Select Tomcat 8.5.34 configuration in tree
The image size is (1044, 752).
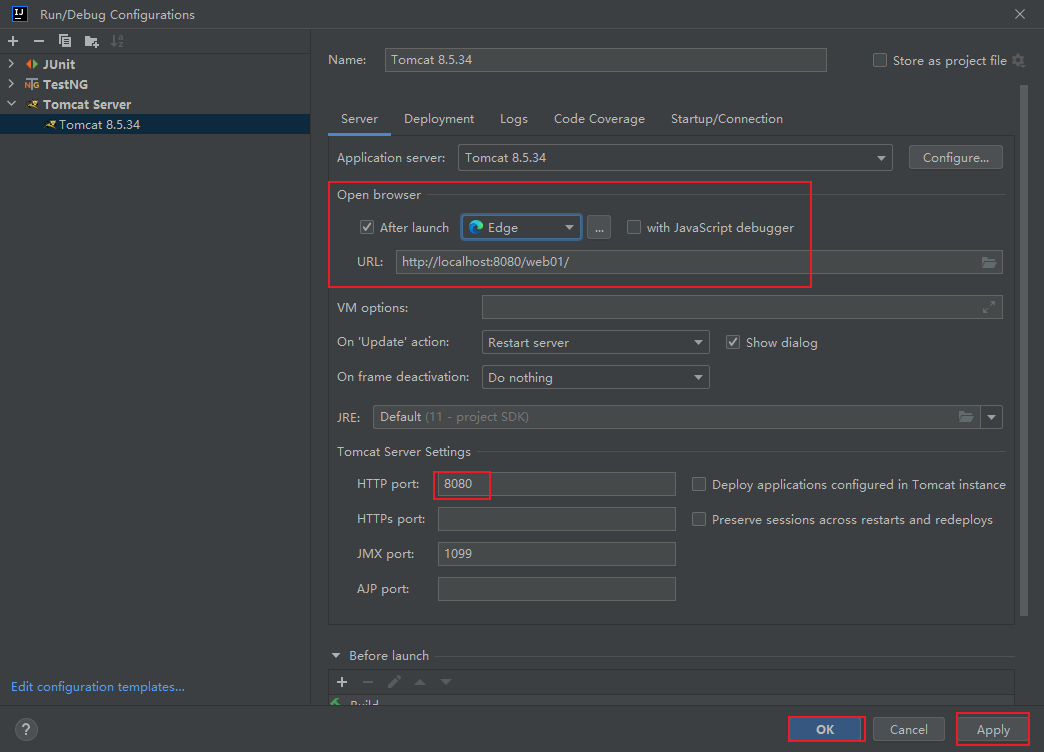click(155, 125)
